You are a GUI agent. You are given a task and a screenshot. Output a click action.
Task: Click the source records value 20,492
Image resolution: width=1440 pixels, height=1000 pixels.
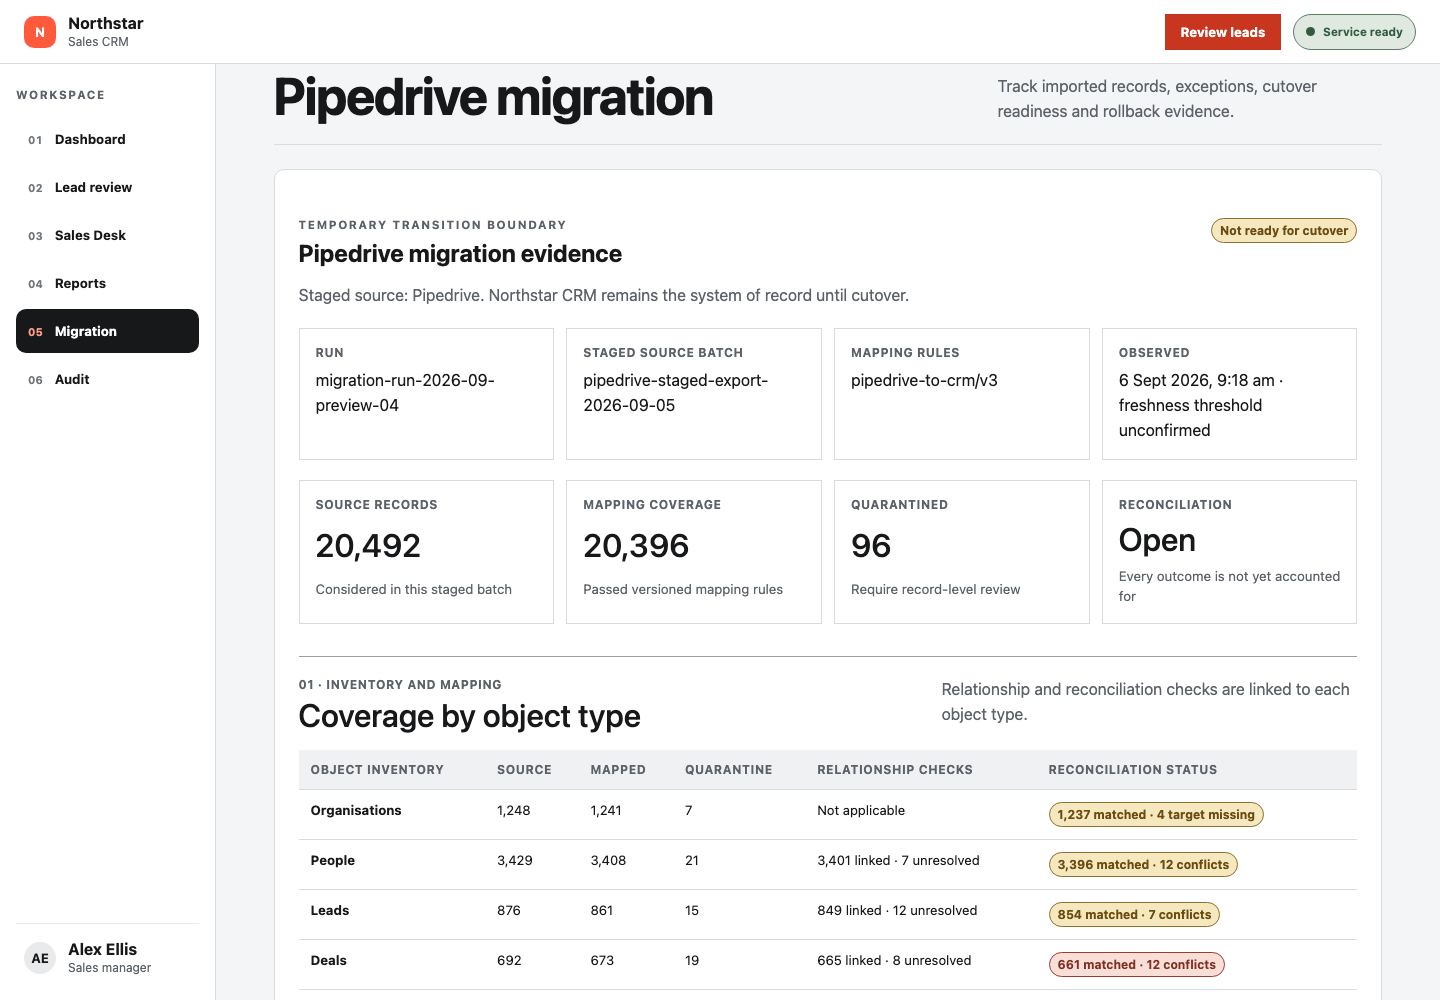tap(368, 546)
